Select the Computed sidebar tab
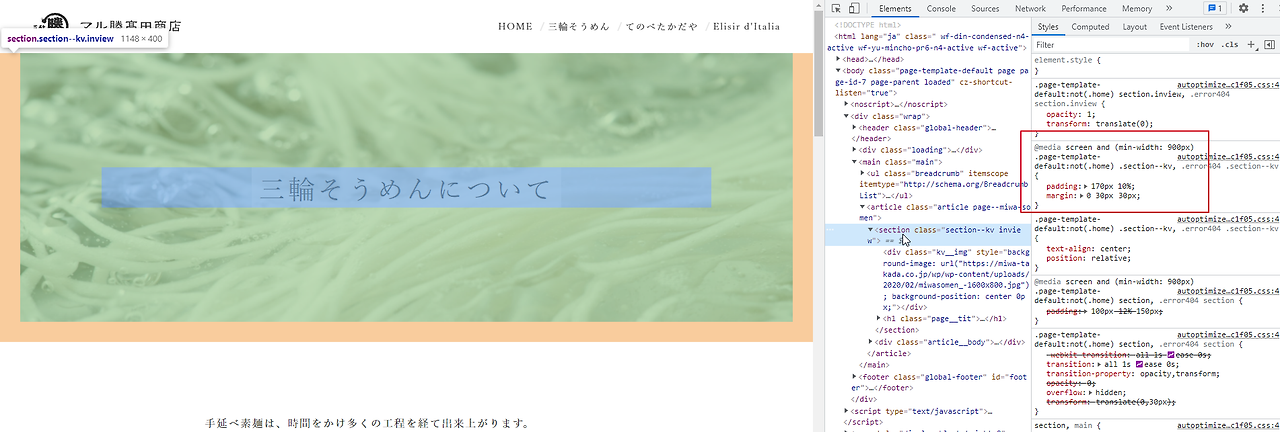The image size is (1280, 432). click(1090, 27)
